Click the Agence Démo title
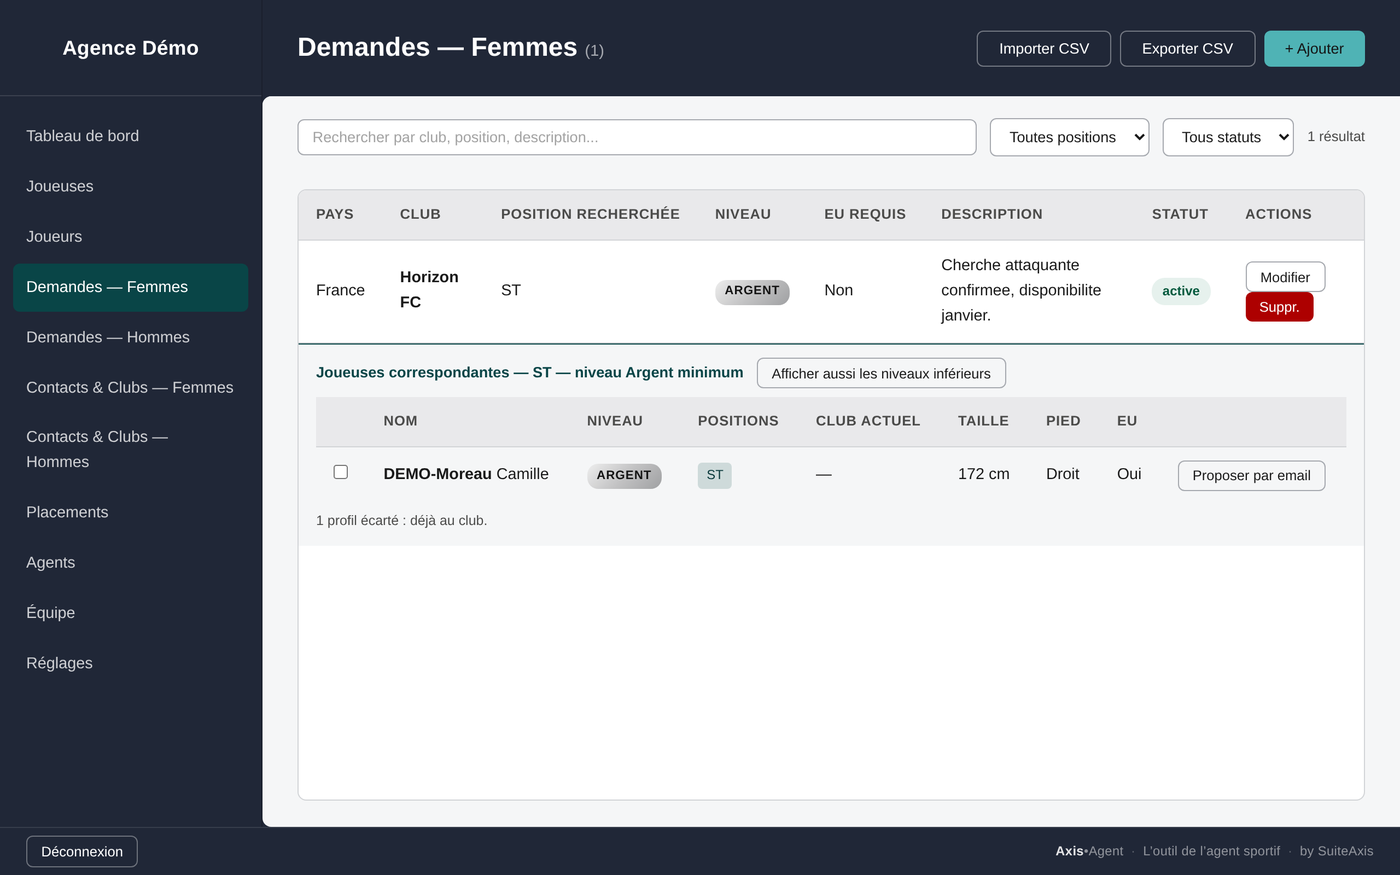The image size is (1400, 875). (x=130, y=48)
